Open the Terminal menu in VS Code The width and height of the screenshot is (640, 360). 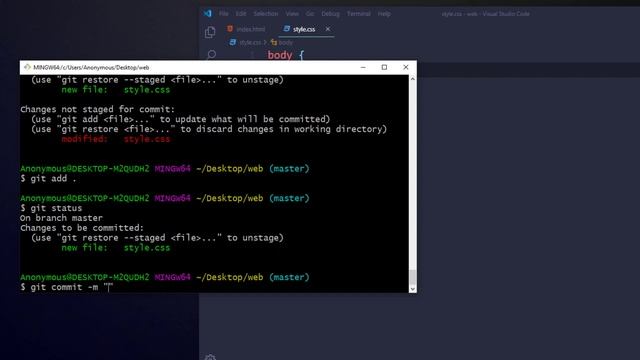pyautogui.click(x=359, y=13)
